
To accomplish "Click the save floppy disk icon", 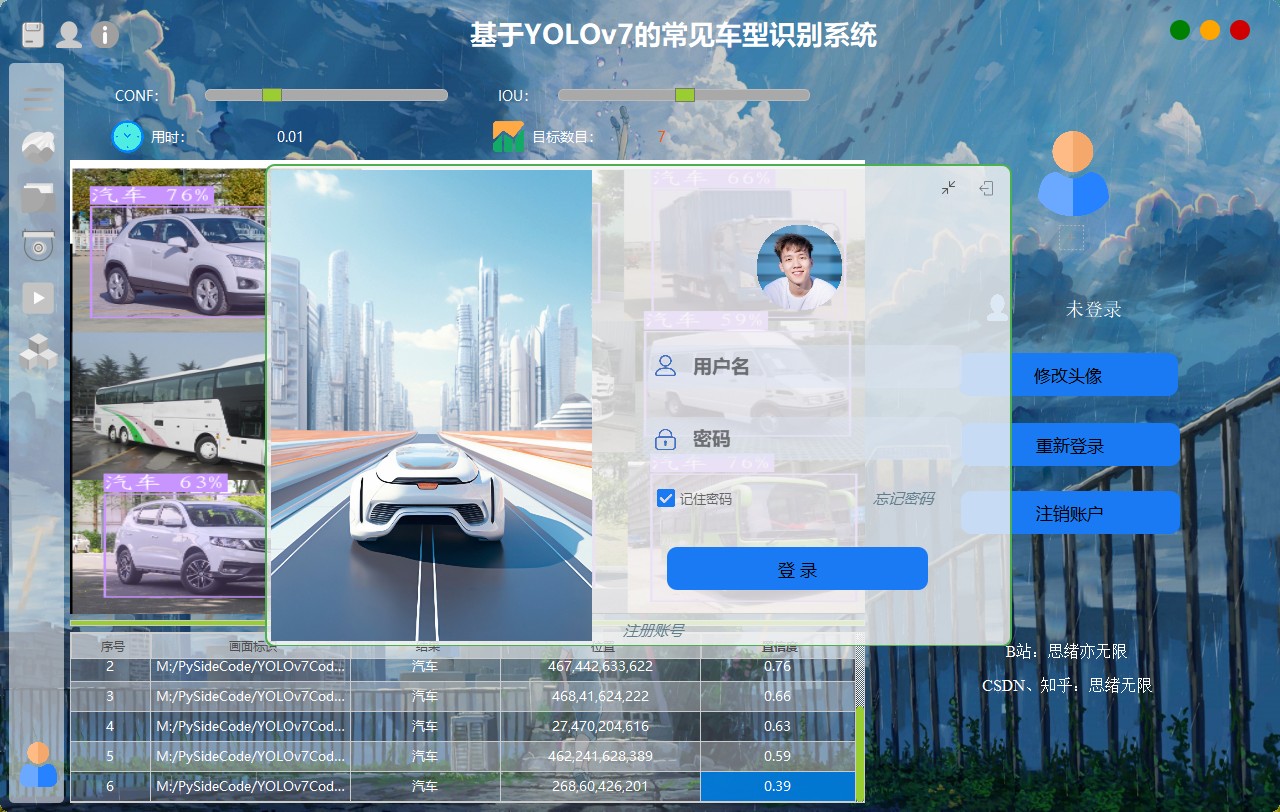I will click(x=34, y=35).
